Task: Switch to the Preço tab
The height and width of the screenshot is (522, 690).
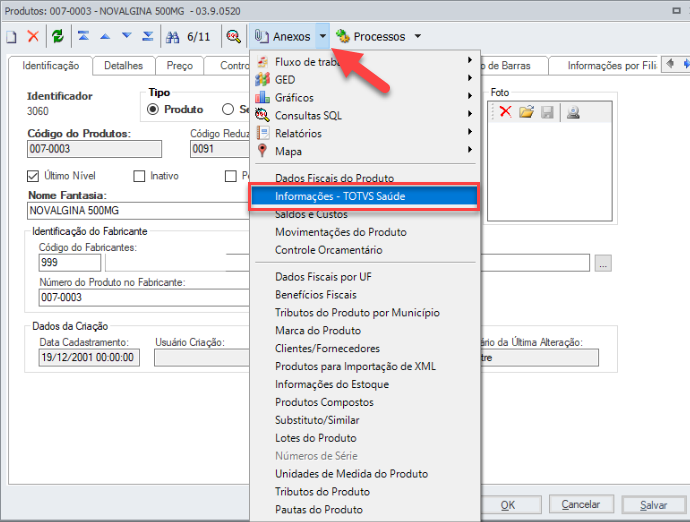Action: (x=180, y=66)
